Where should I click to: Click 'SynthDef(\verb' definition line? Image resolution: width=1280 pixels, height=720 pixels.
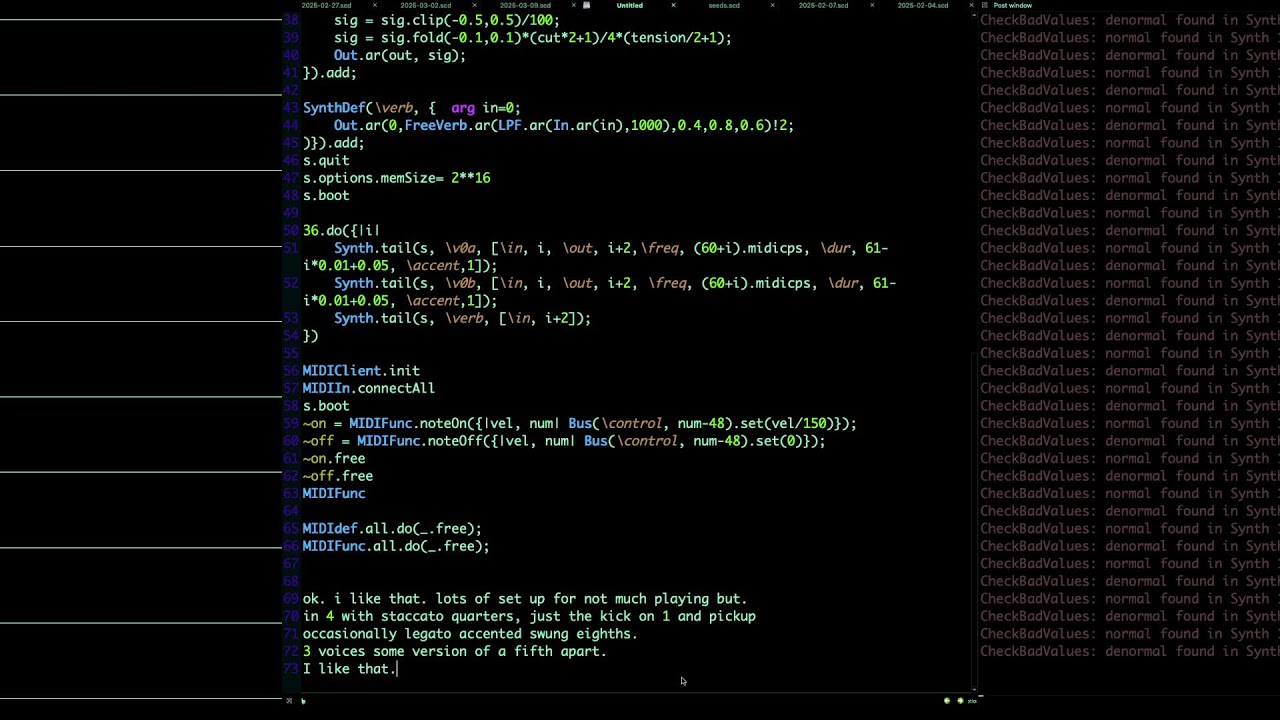click(412, 108)
